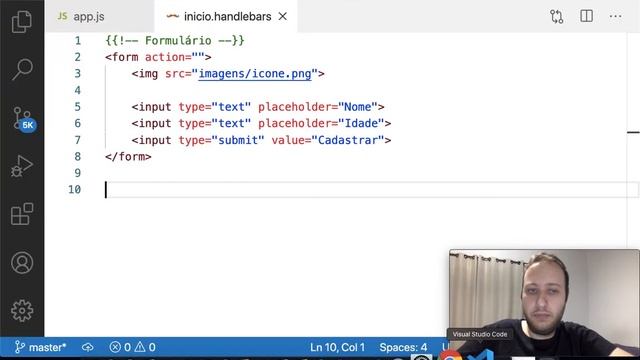Close the inicio.handlebars tab
640x360 pixels.
282,17
